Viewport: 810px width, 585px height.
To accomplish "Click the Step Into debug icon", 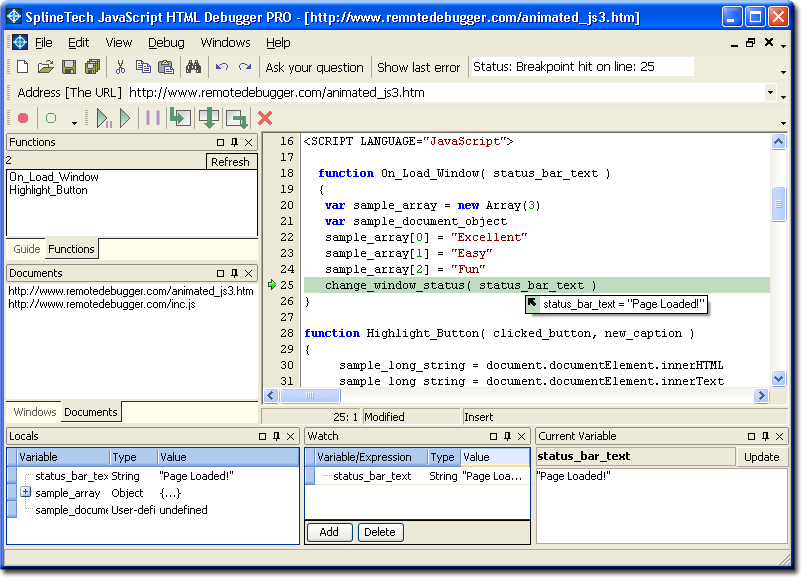I will click(x=180, y=118).
